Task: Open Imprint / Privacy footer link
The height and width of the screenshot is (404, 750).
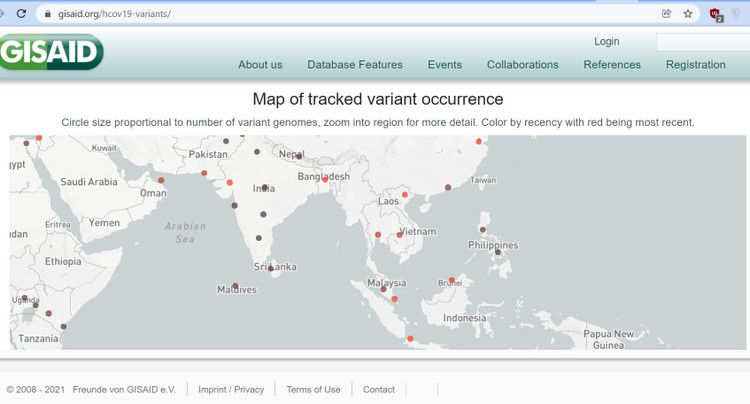Action: pyautogui.click(x=231, y=389)
